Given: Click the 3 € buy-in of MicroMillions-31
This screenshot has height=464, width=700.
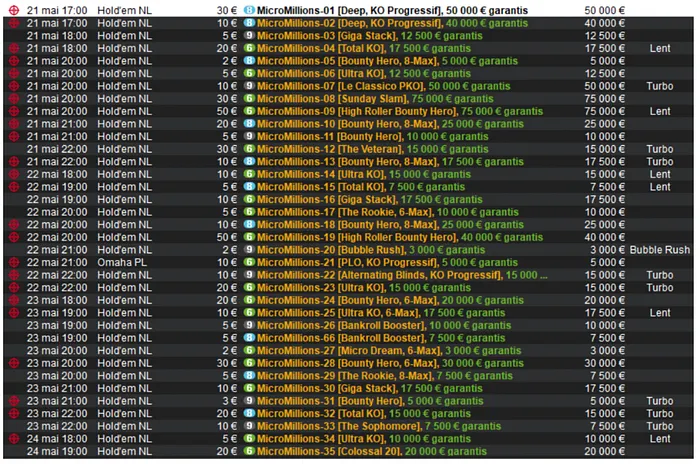Looking at the screenshot, I should coord(229,401).
